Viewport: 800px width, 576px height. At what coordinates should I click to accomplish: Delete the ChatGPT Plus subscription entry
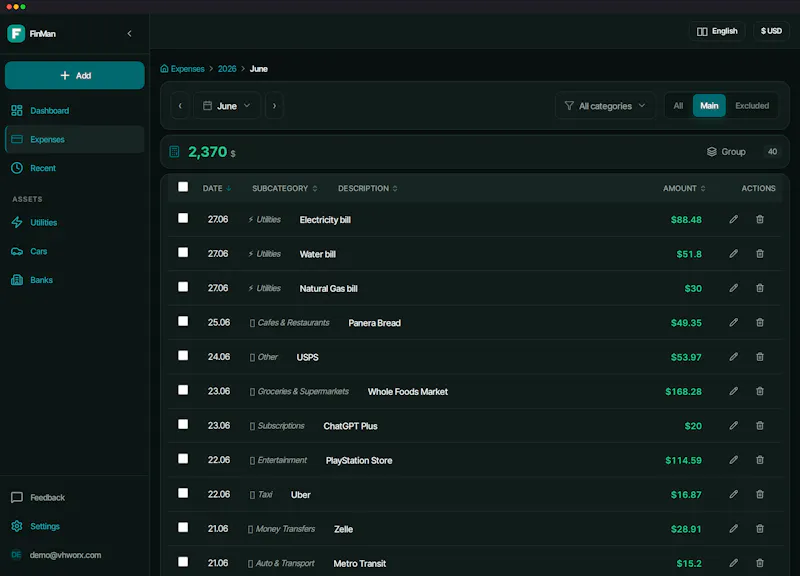(x=760, y=425)
